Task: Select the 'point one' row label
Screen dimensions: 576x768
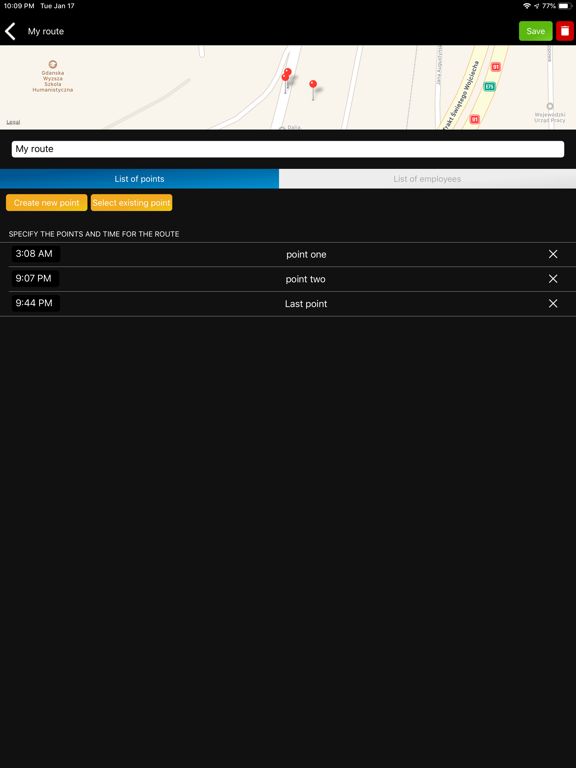Action: [306, 255]
